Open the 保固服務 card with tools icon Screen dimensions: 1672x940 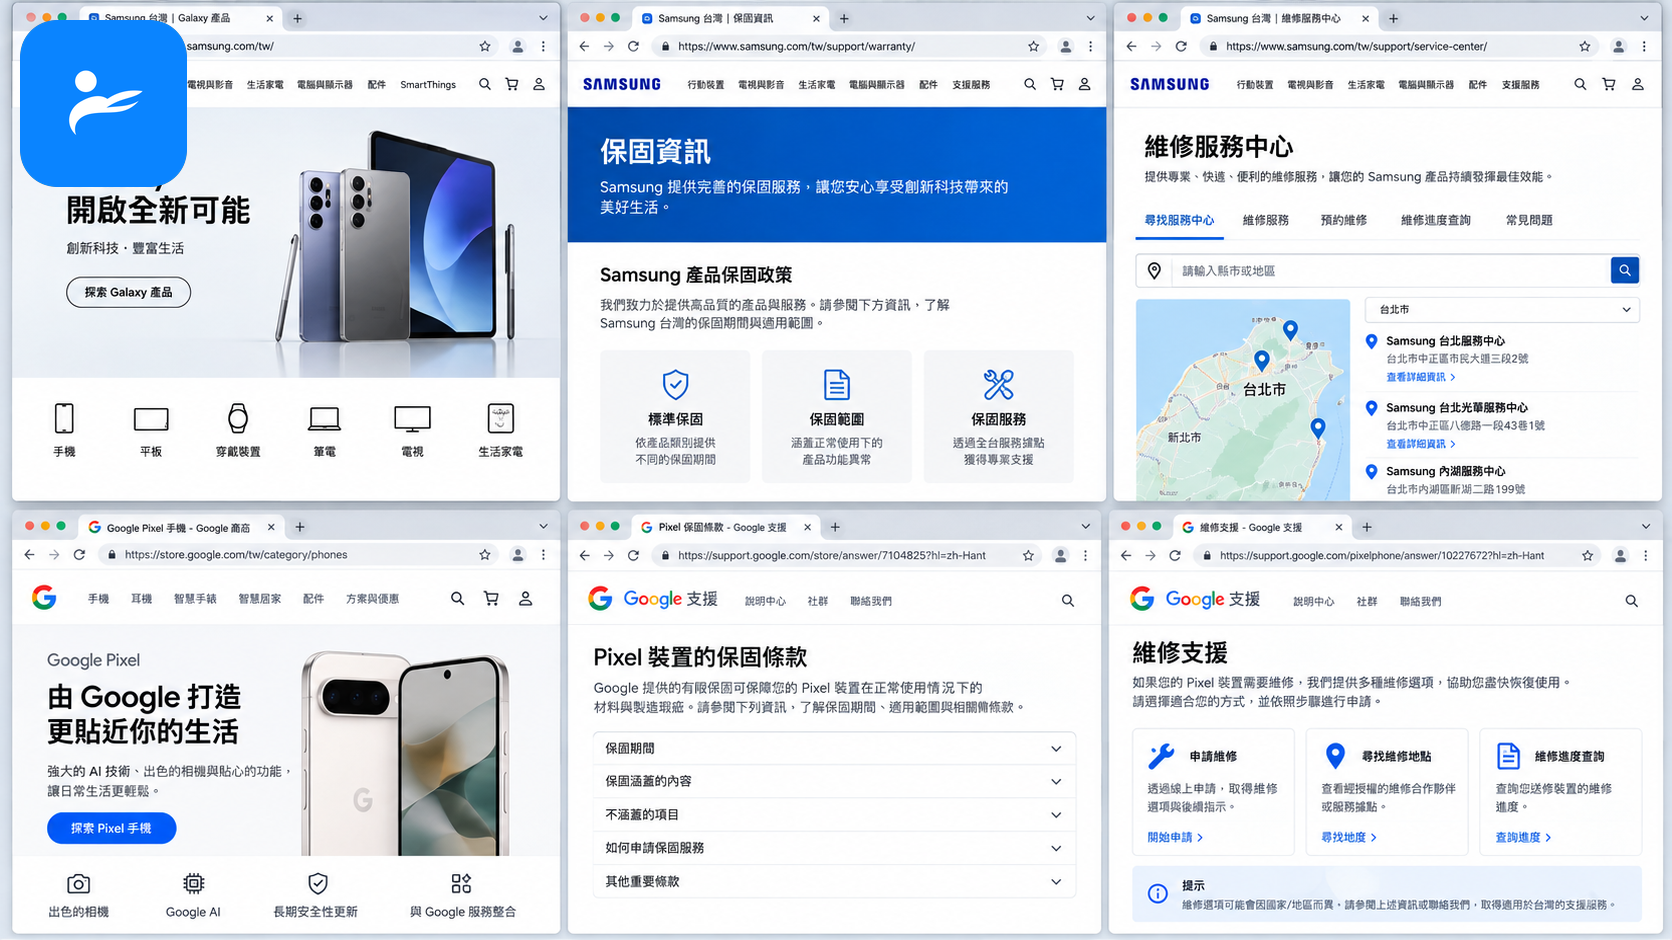pyautogui.click(x=999, y=416)
